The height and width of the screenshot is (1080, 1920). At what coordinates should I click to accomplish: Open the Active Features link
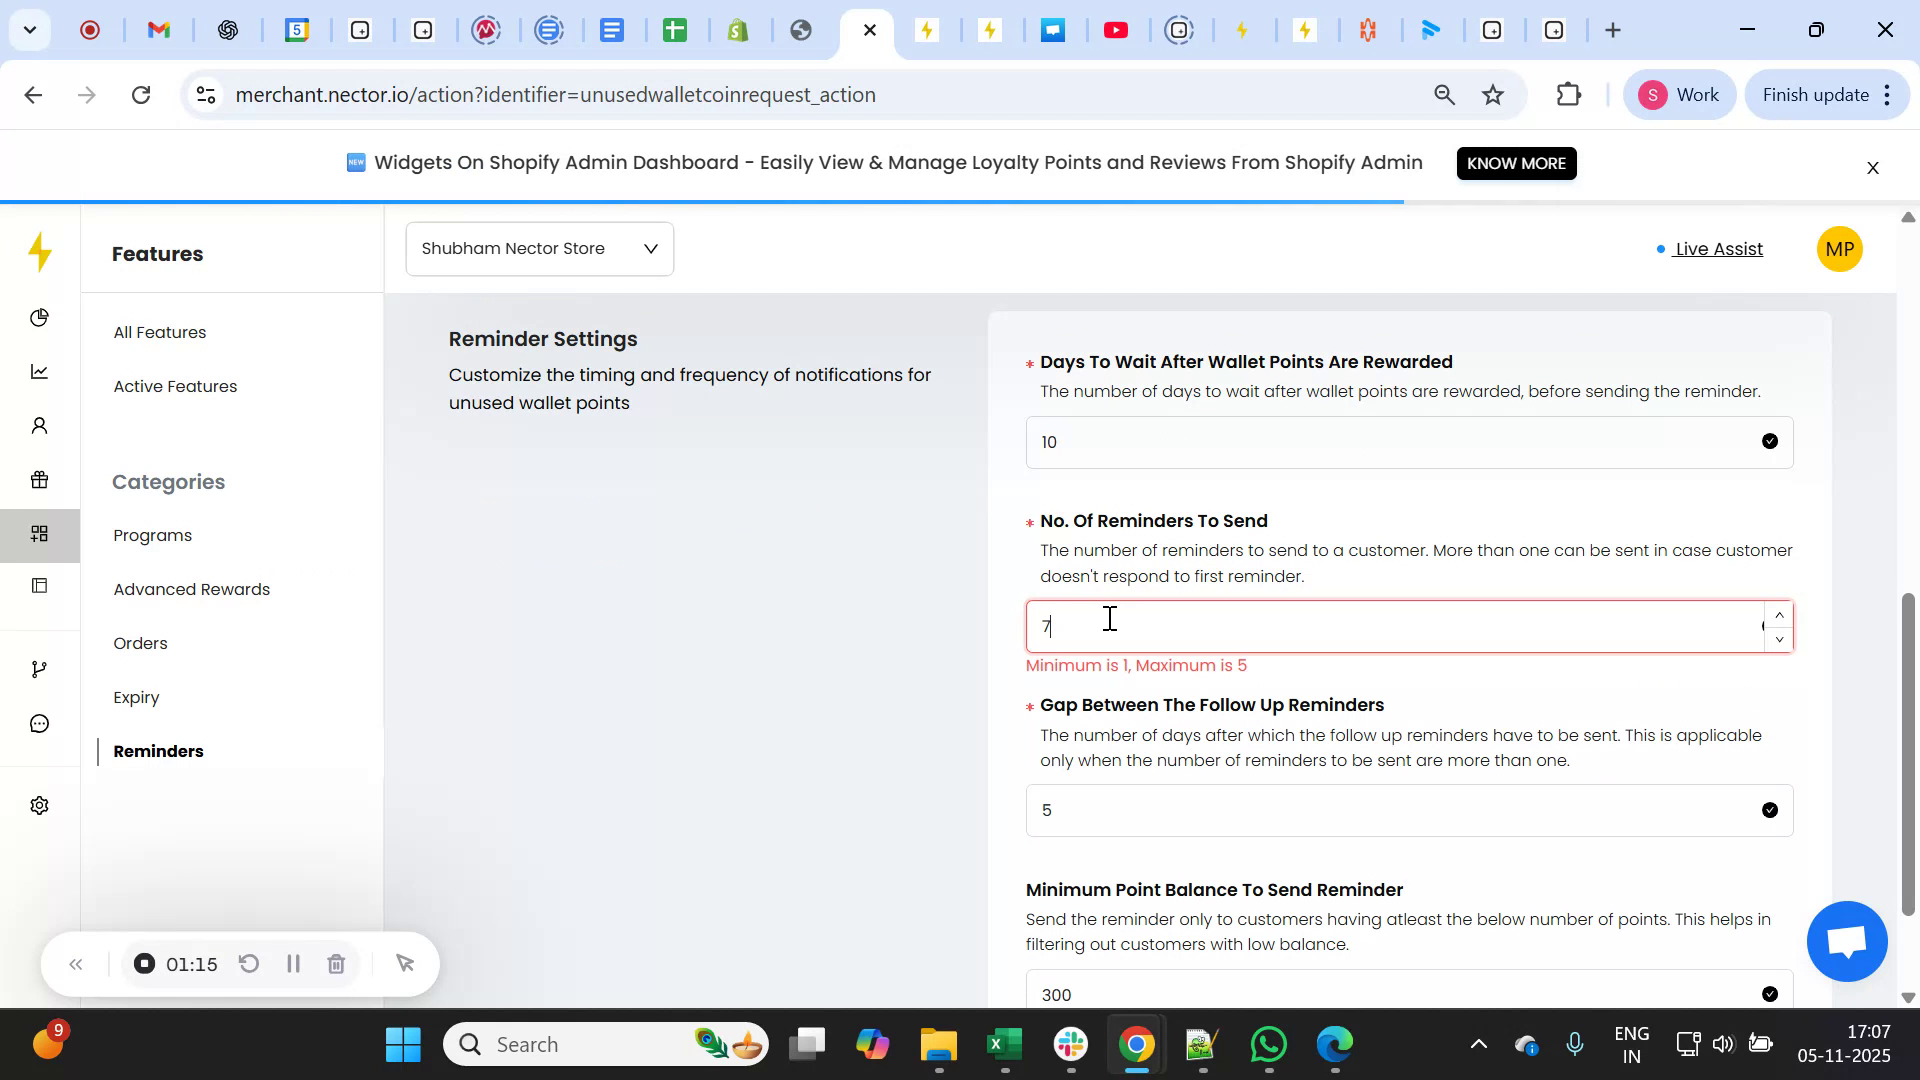175,386
